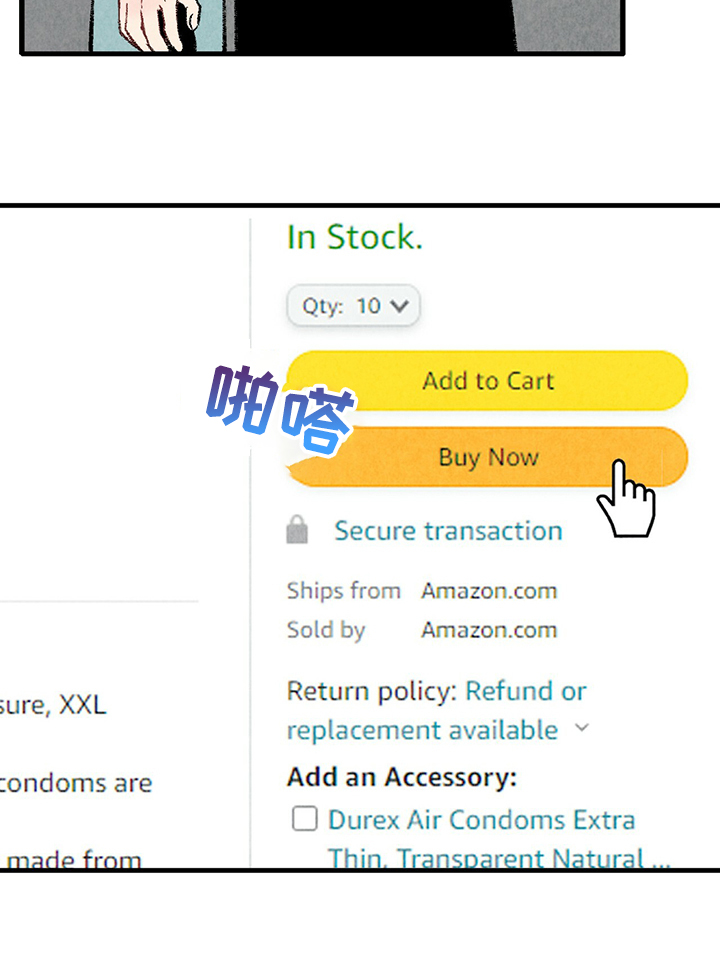Click the padlock icon beside Secure transaction
Viewport: 720px width, 958px height.
297,530
